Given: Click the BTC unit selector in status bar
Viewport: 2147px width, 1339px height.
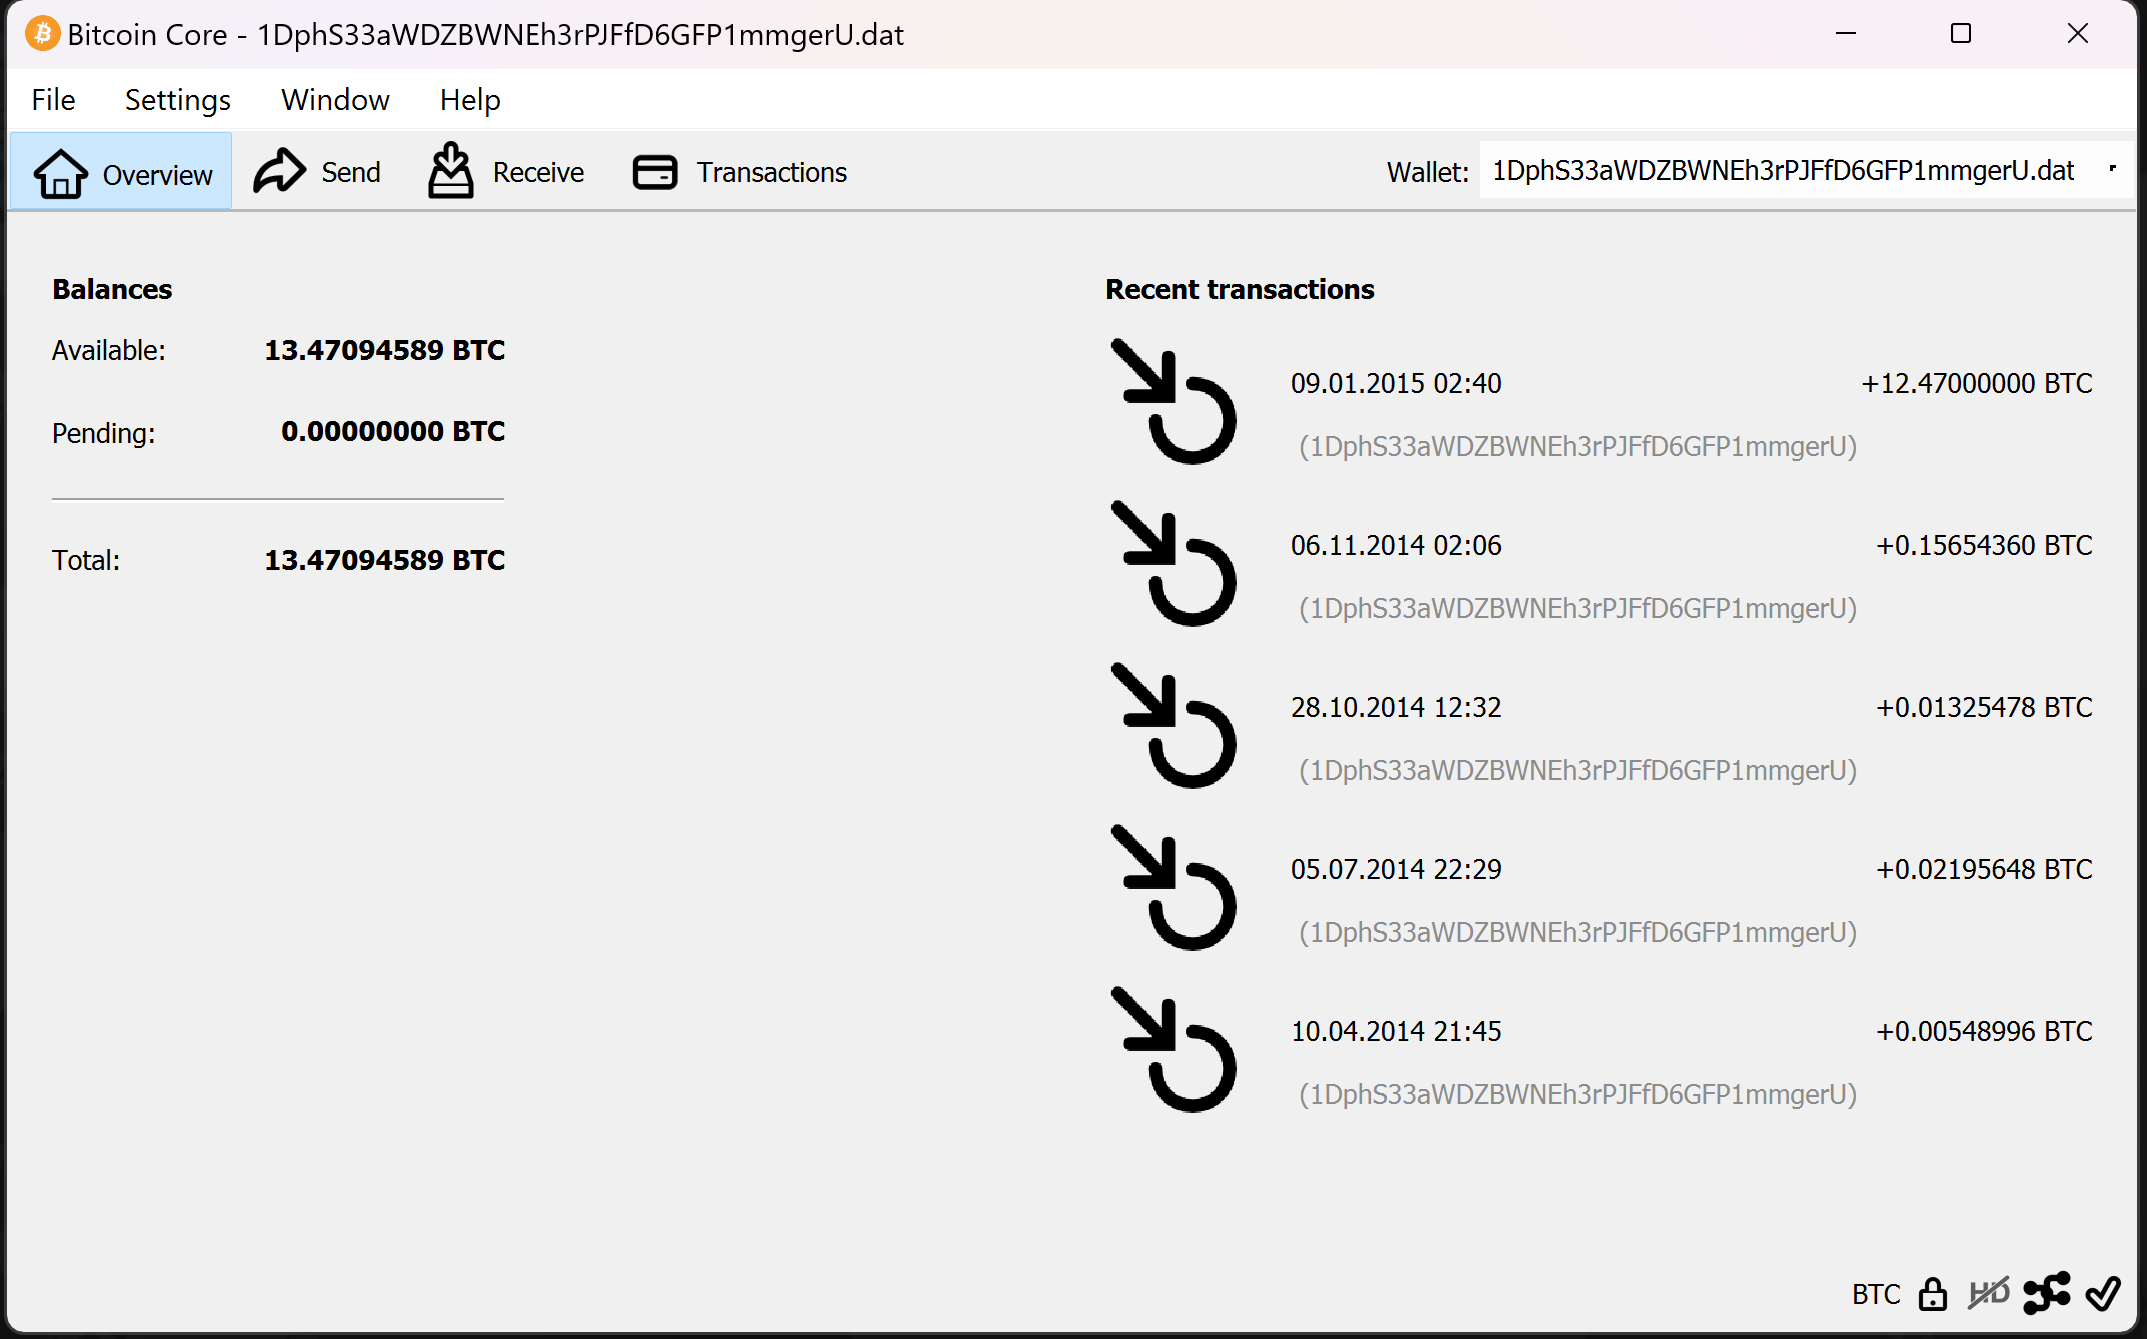Looking at the screenshot, I should (x=1875, y=1294).
